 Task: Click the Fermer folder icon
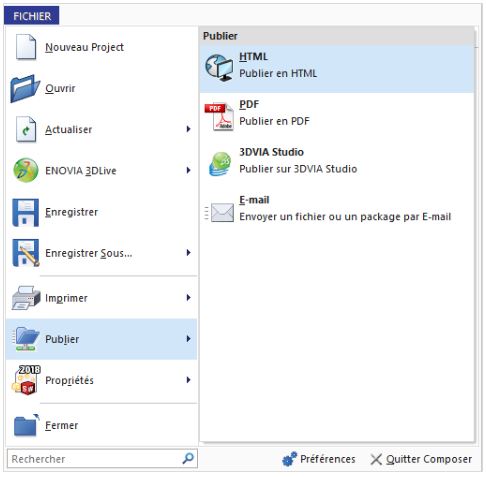(x=26, y=425)
